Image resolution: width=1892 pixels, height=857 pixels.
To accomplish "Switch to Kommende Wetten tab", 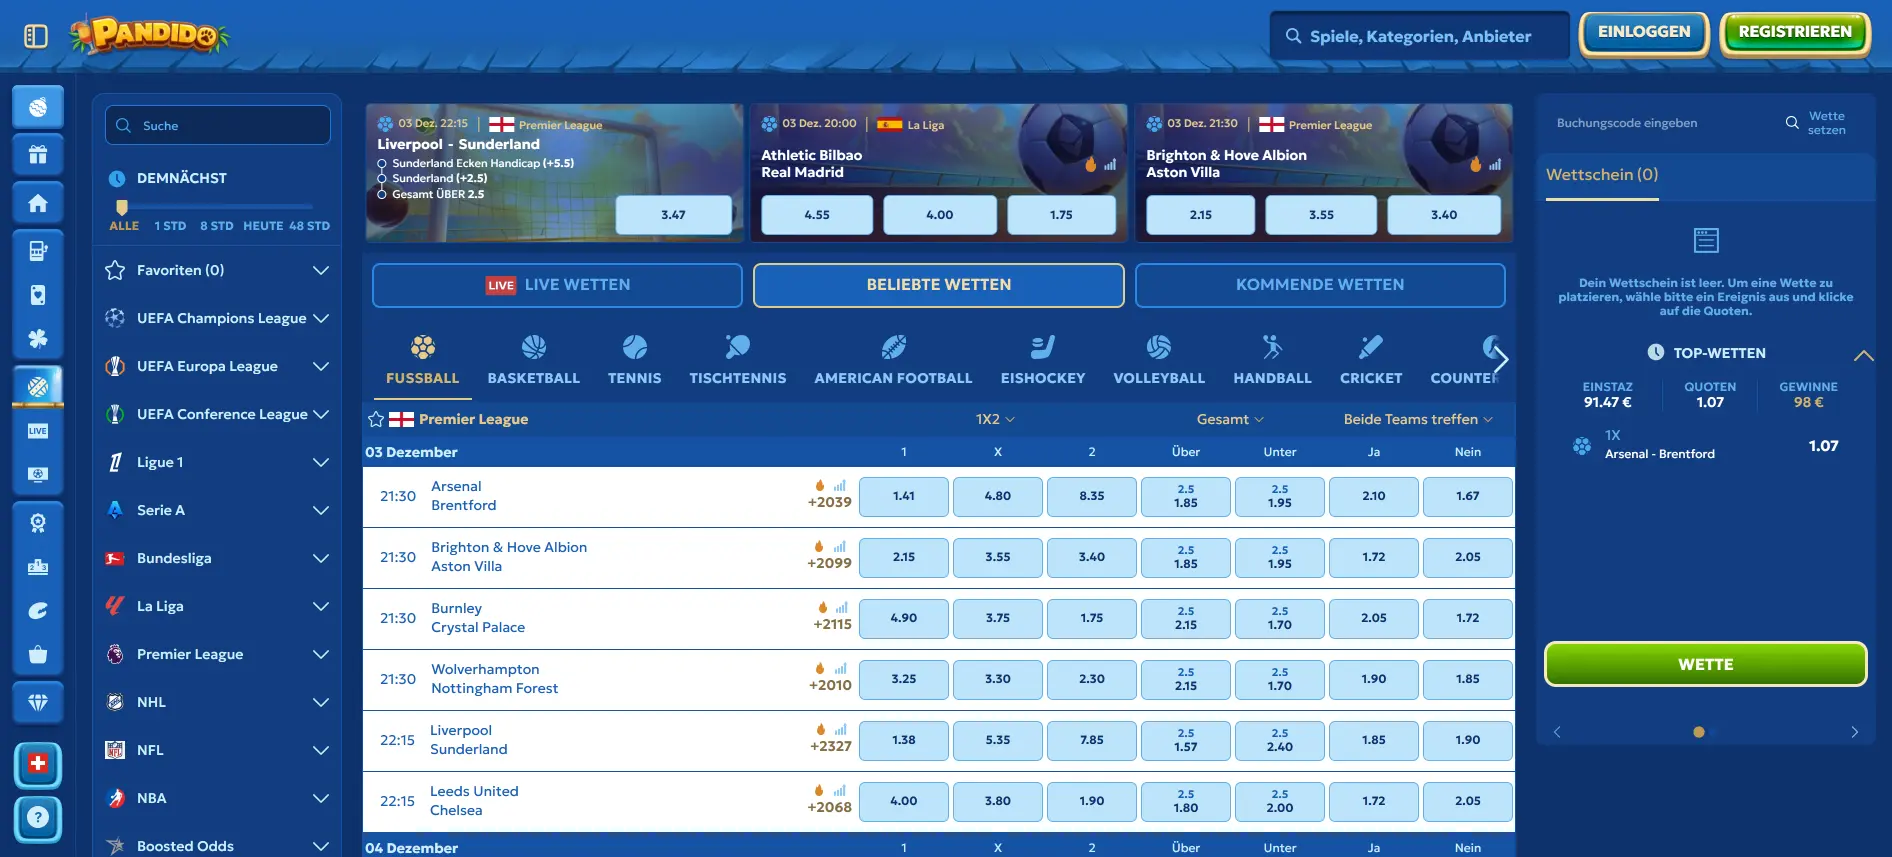I will coord(1320,285).
